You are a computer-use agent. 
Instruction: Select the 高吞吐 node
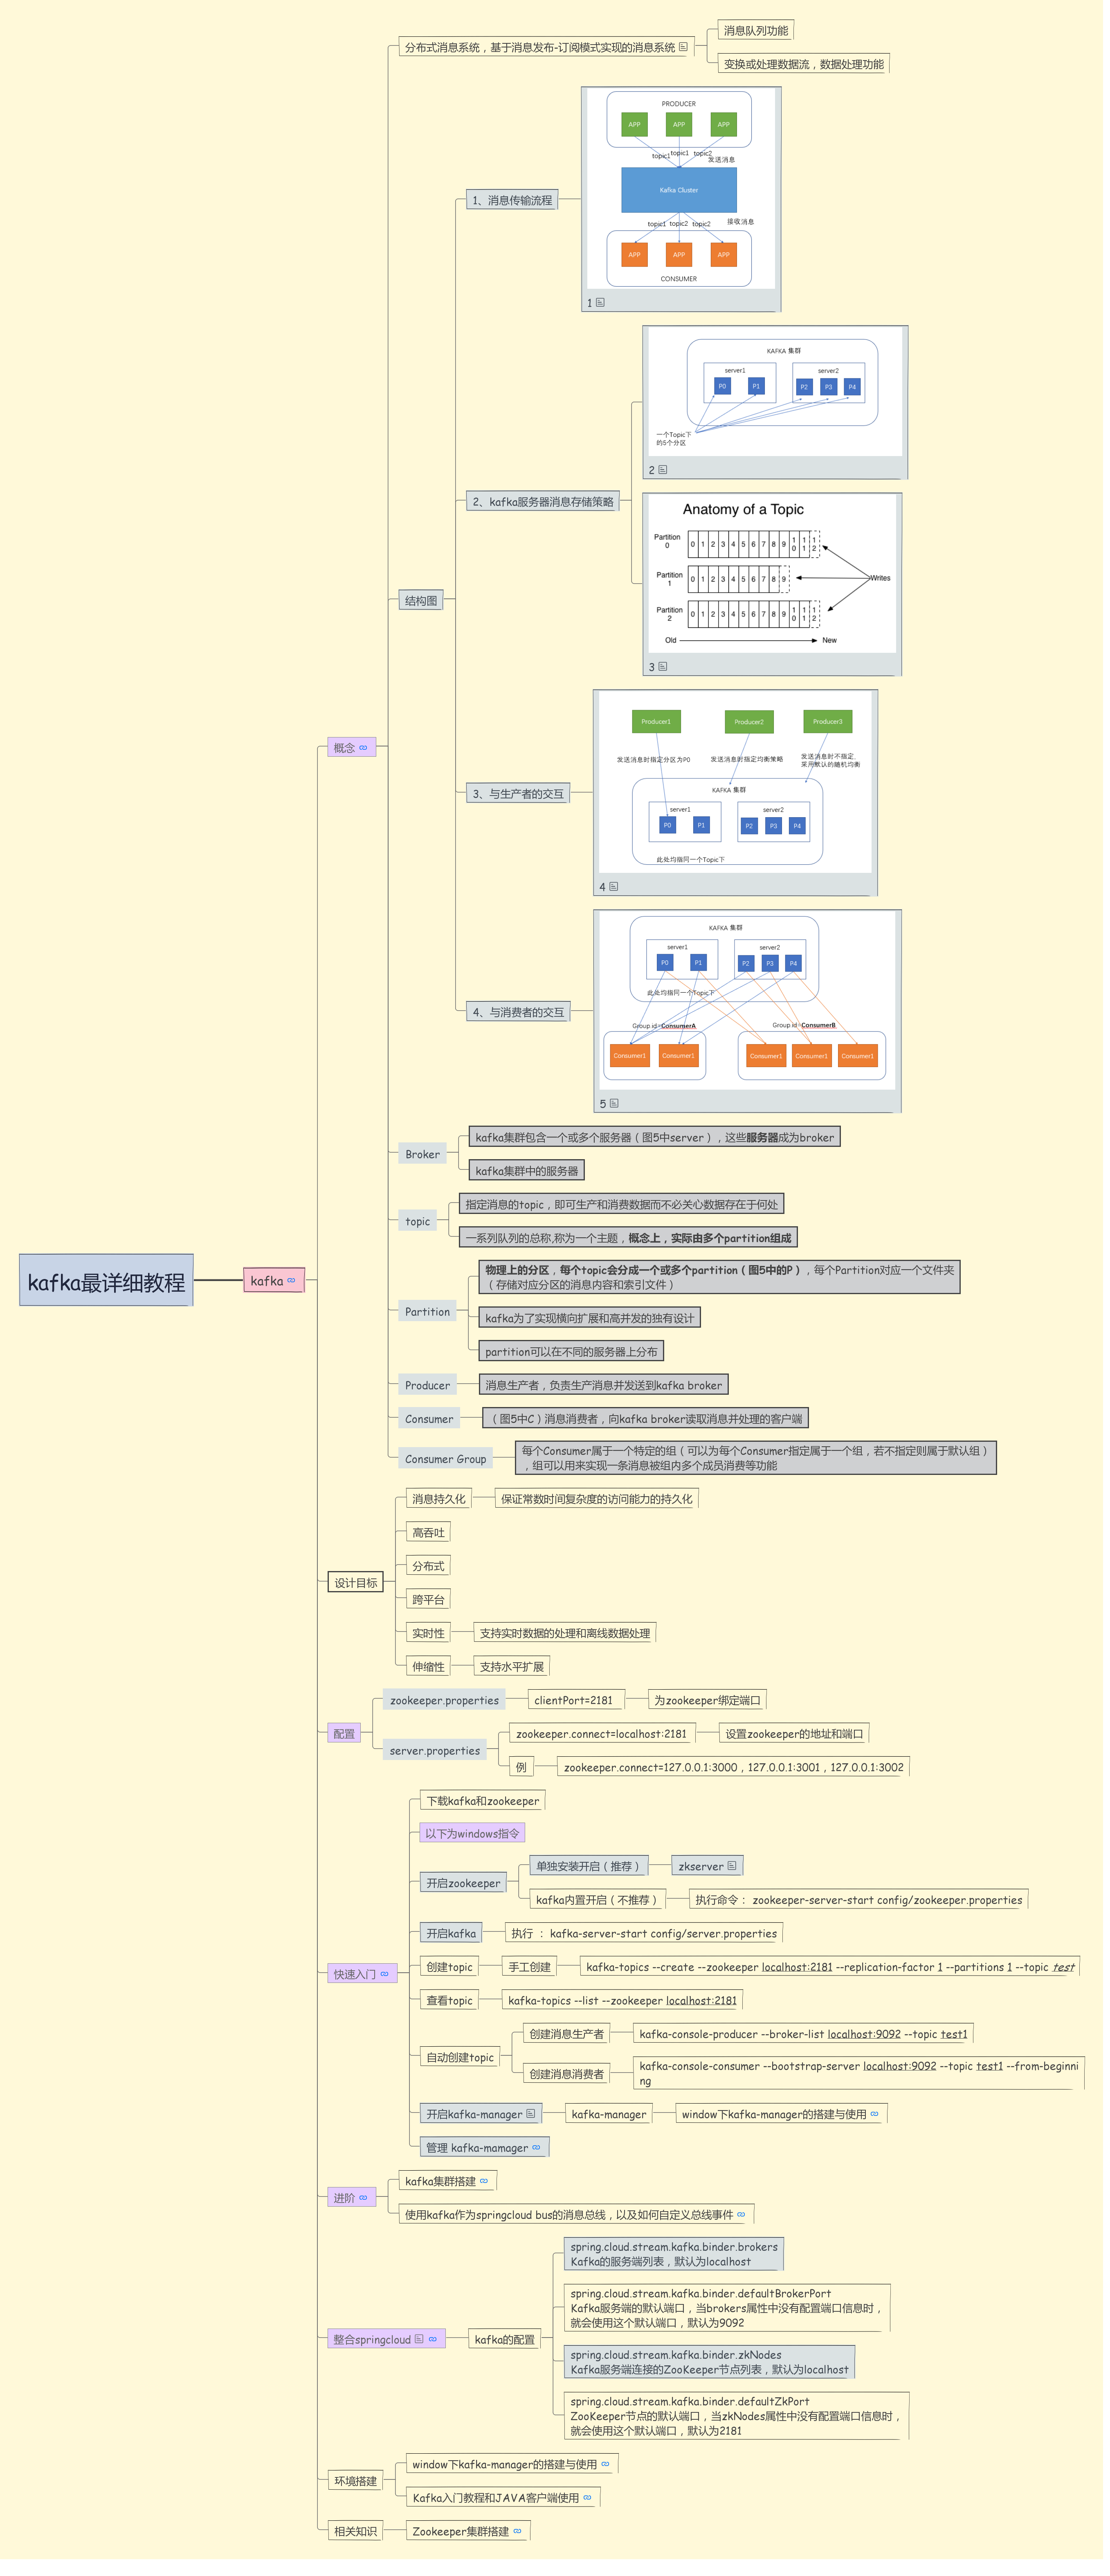pyautogui.click(x=431, y=1541)
